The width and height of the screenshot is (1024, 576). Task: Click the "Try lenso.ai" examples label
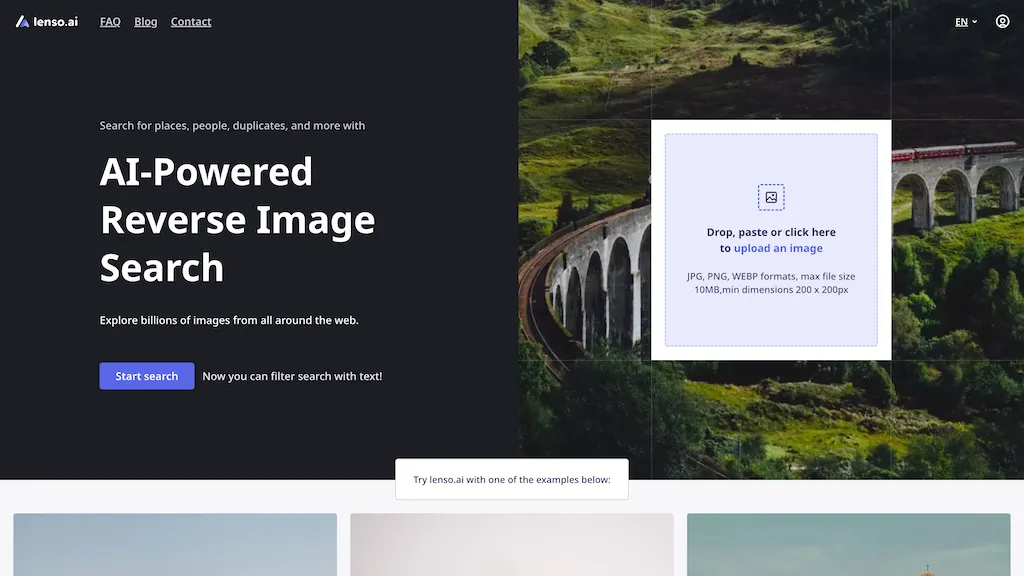pos(512,479)
